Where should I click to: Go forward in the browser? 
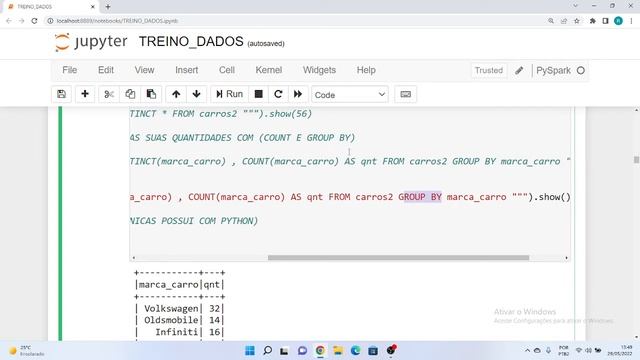22,21
